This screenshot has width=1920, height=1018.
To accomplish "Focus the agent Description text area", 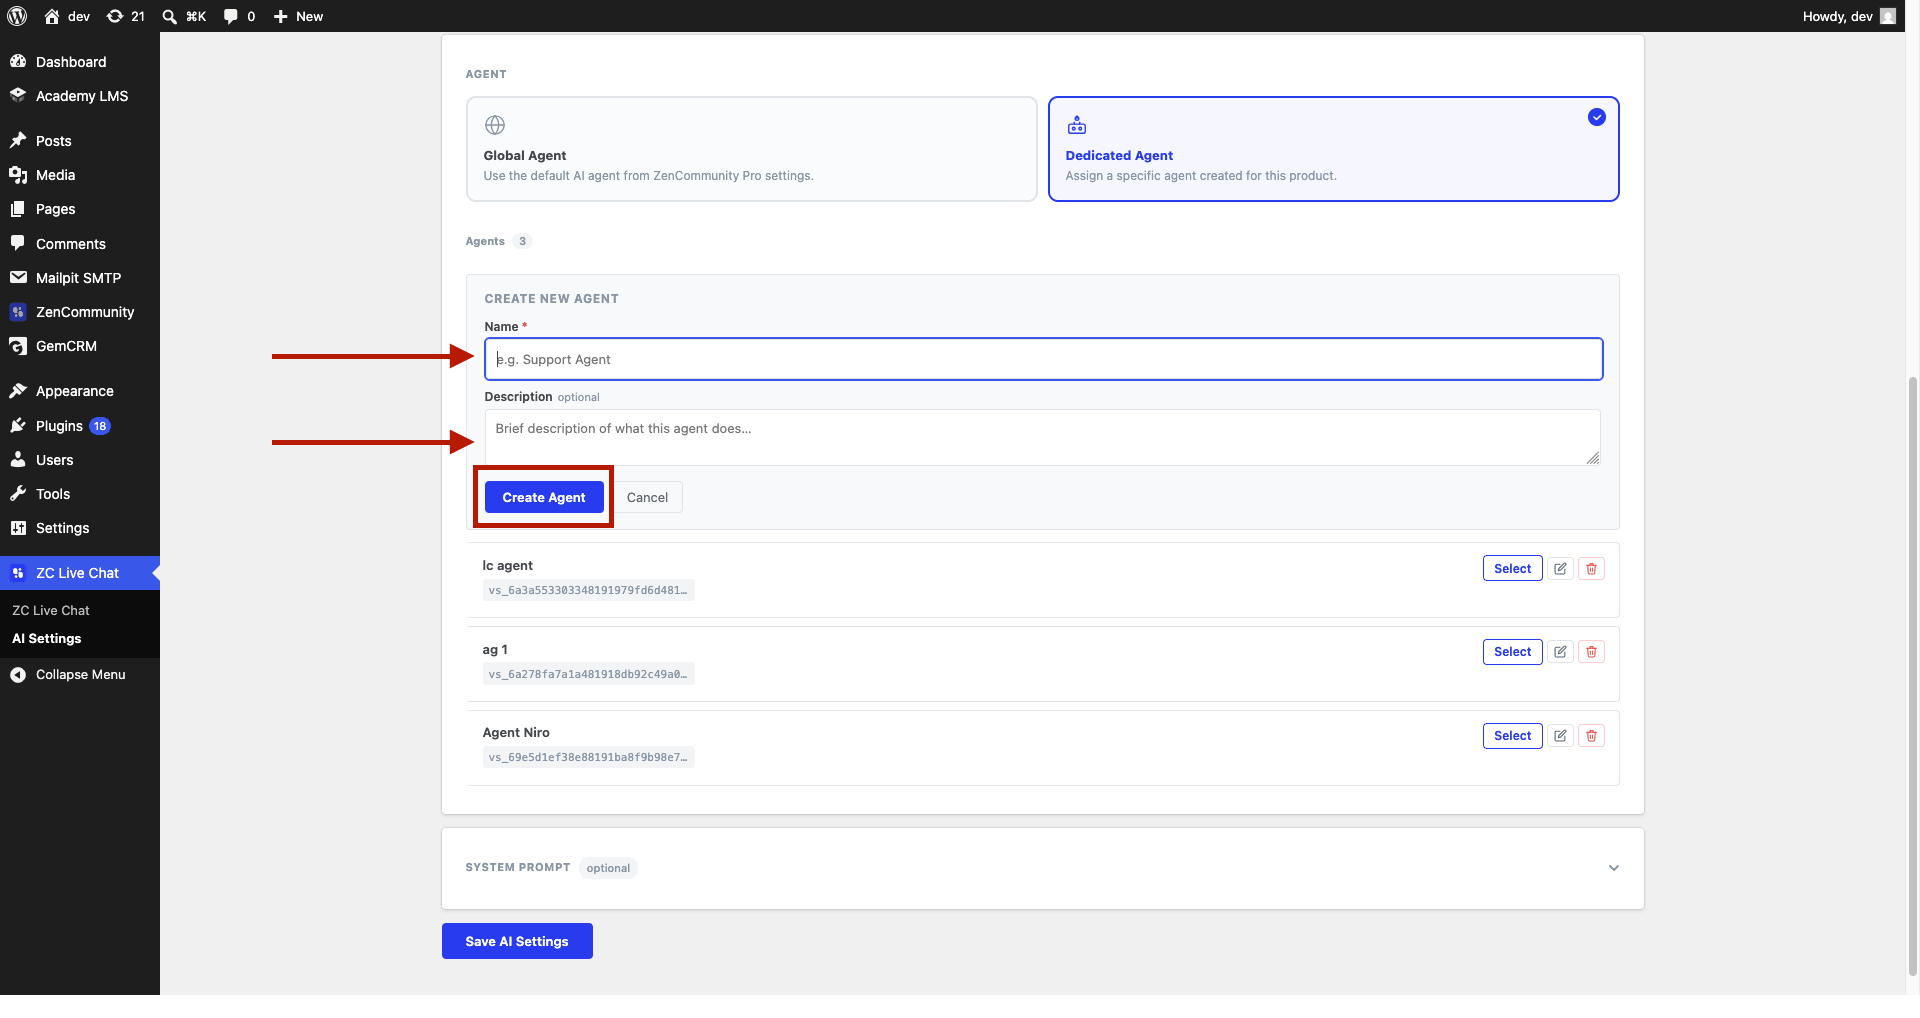I will (1042, 437).
